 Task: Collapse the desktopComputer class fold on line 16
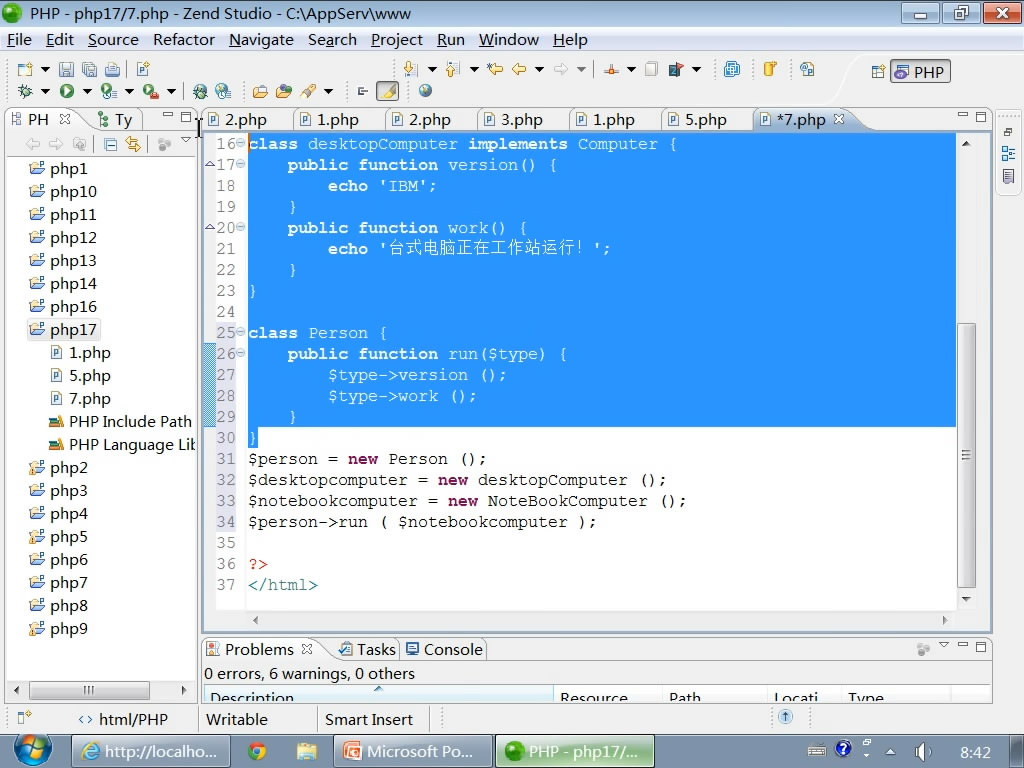click(240, 143)
